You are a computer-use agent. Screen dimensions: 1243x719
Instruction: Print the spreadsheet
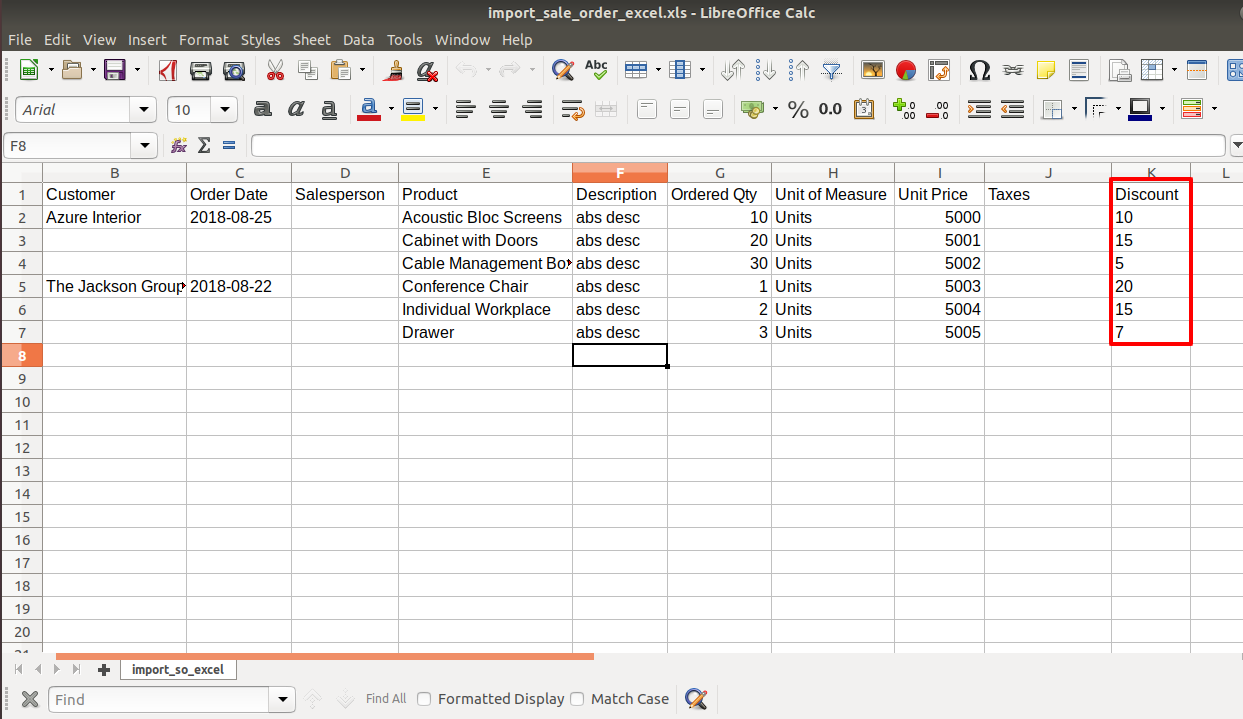pos(201,70)
